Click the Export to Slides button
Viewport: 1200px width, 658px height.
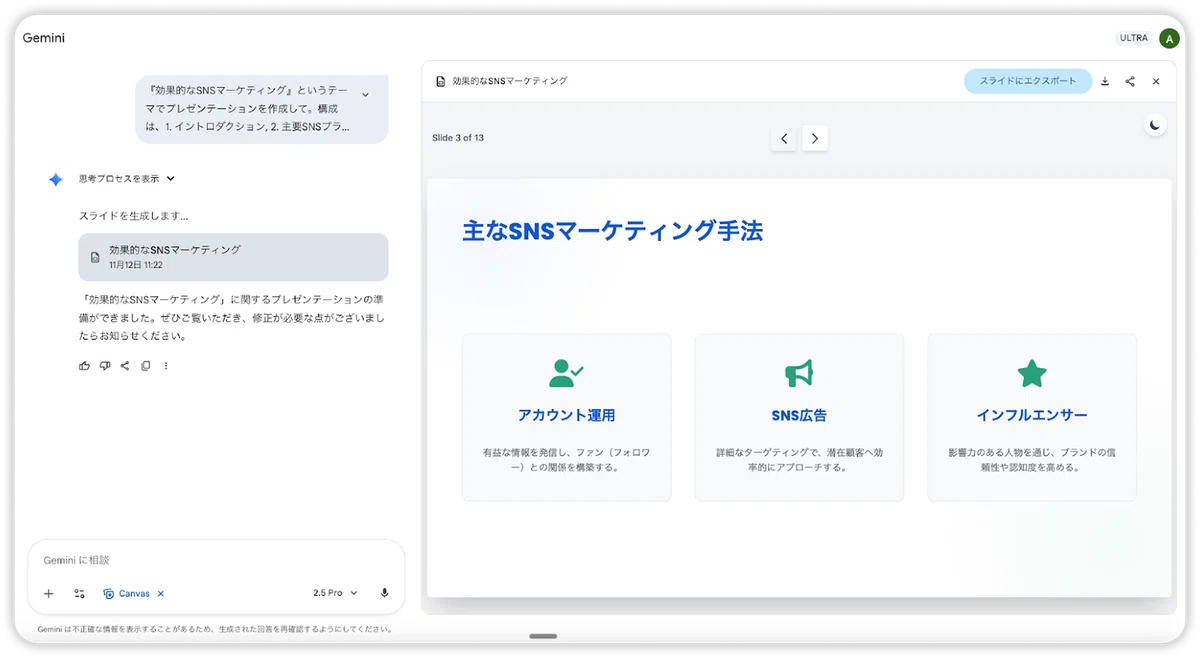(1028, 81)
